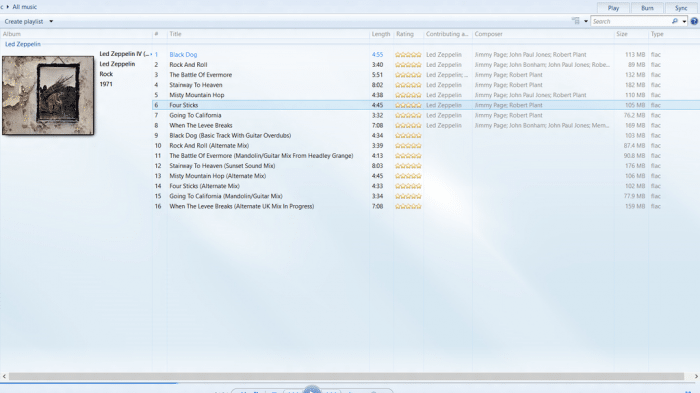Sort by the Rating column header

point(405,34)
